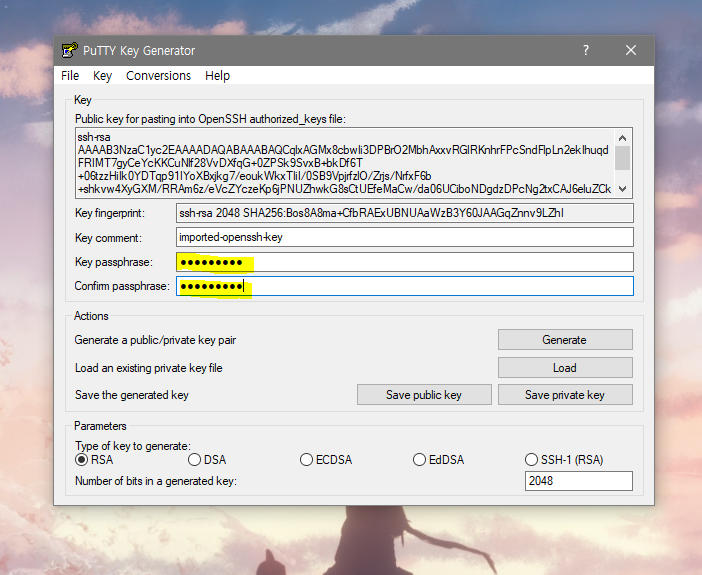
Task: Click the Key comment field showing imported-openssh-key
Action: point(405,237)
